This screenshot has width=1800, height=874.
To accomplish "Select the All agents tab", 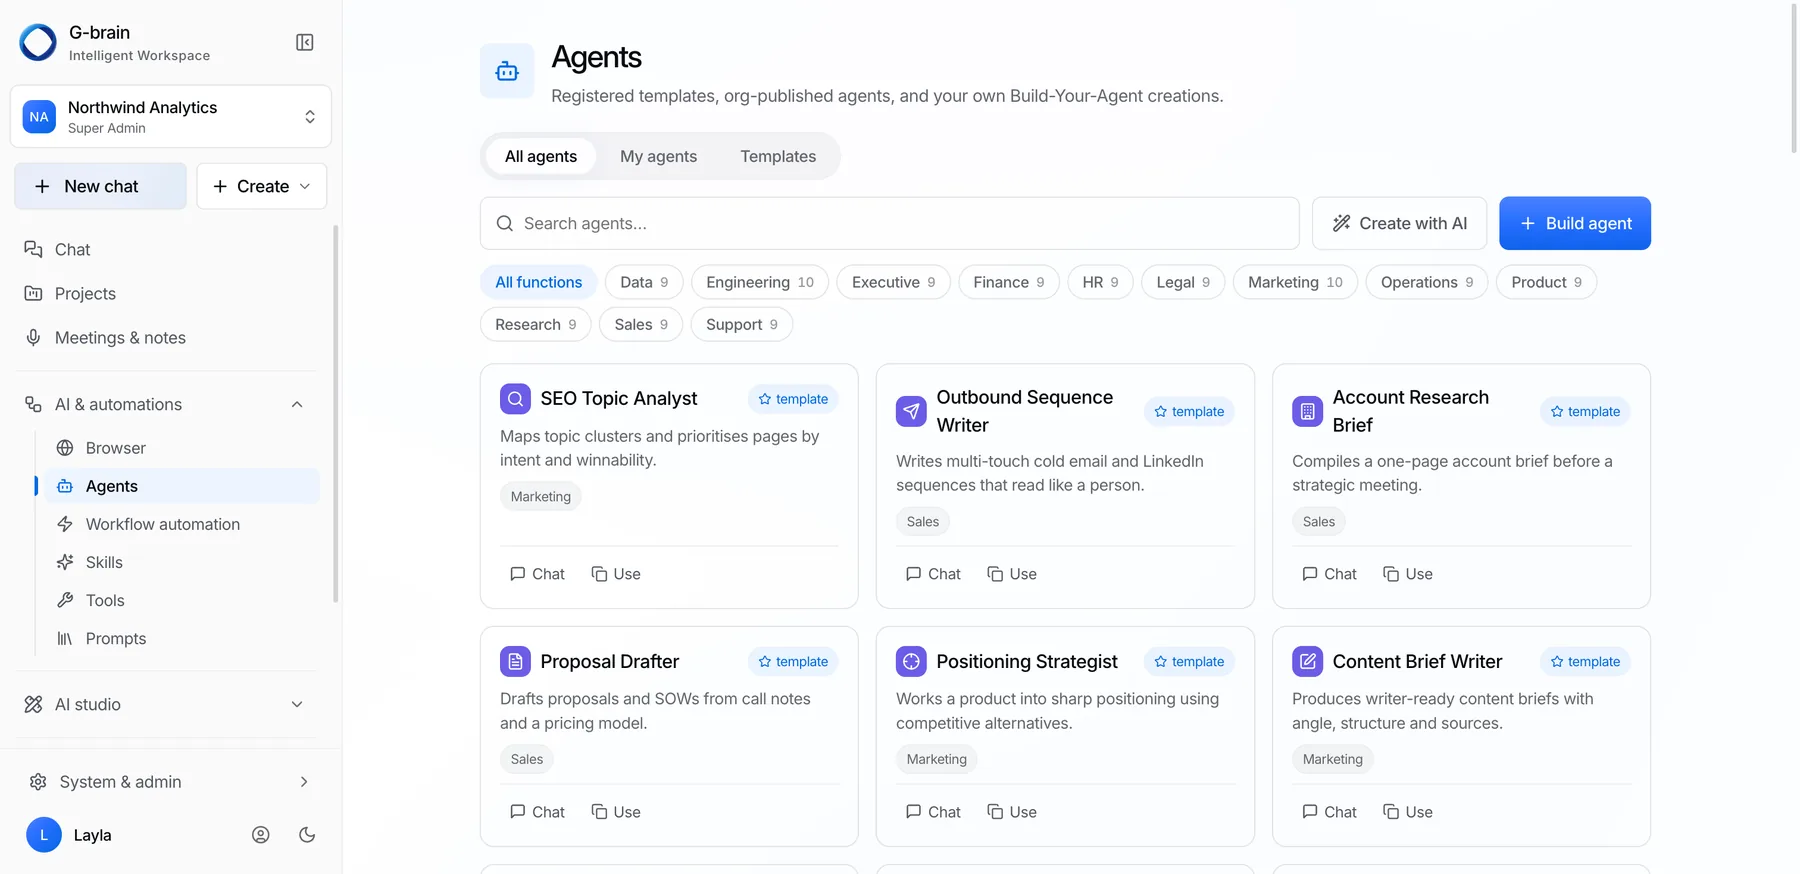I will pos(541,156).
